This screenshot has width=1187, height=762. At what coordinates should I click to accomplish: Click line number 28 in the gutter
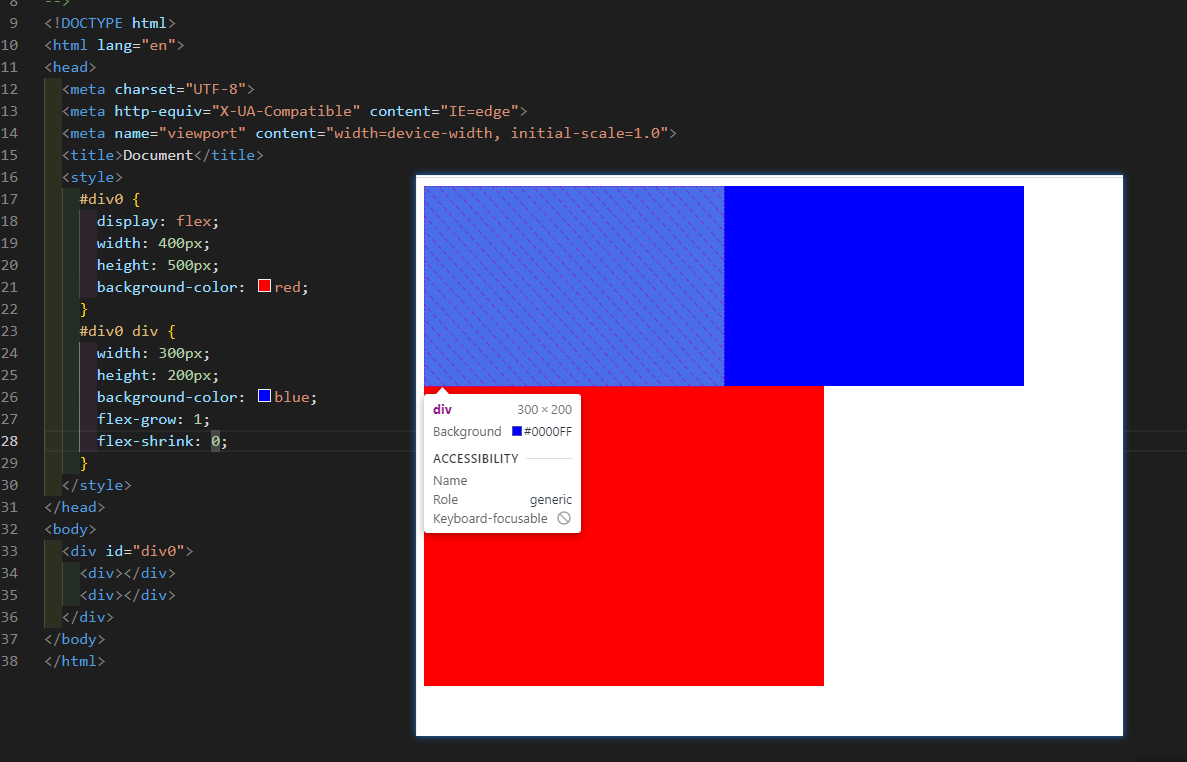10,440
